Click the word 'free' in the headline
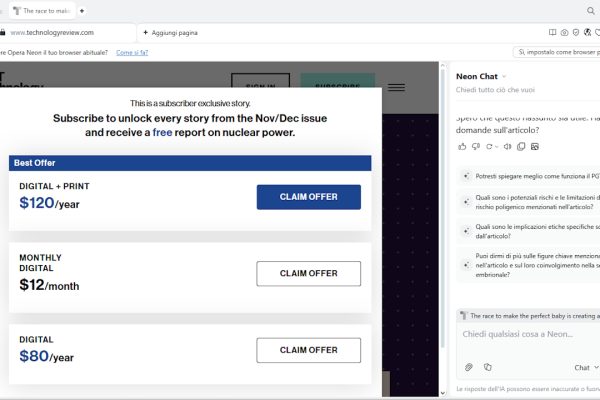Image resolution: width=600 pixels, height=400 pixels. (162, 132)
